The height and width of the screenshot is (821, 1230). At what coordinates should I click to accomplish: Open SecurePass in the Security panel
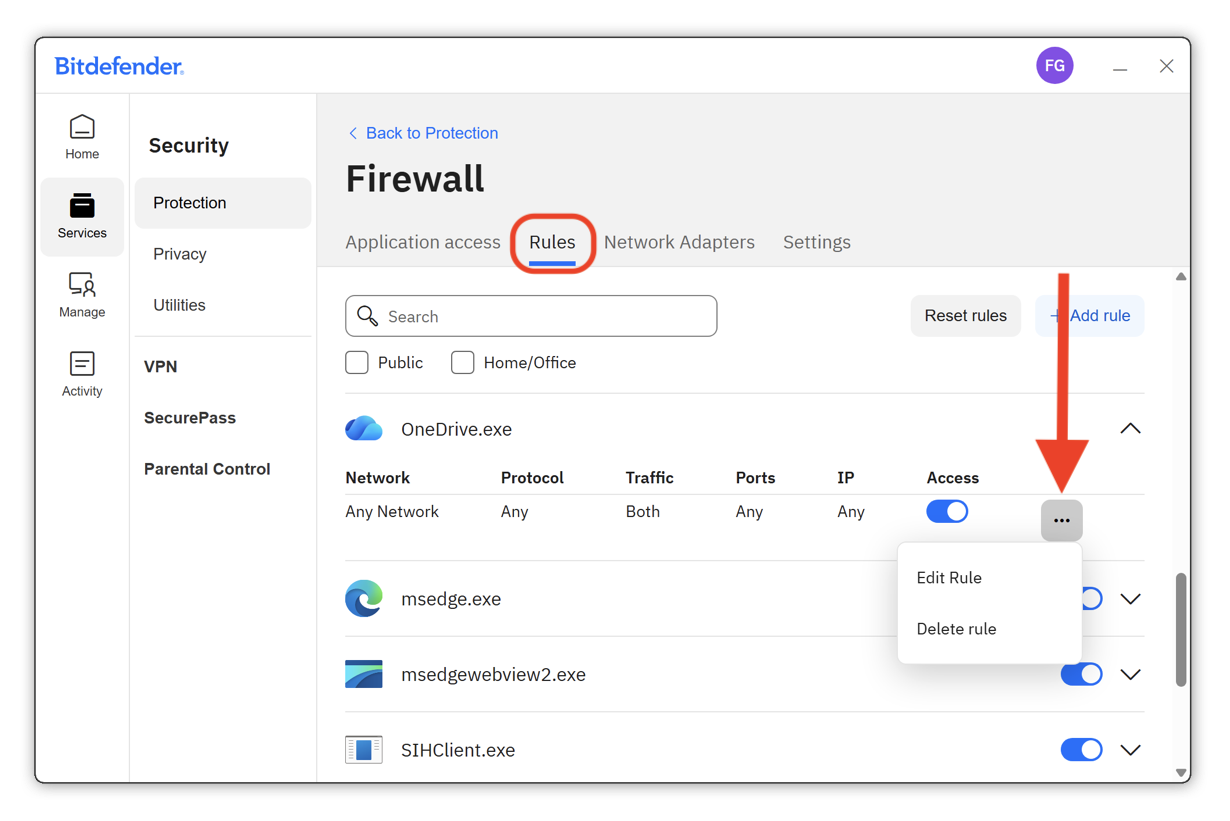190,418
